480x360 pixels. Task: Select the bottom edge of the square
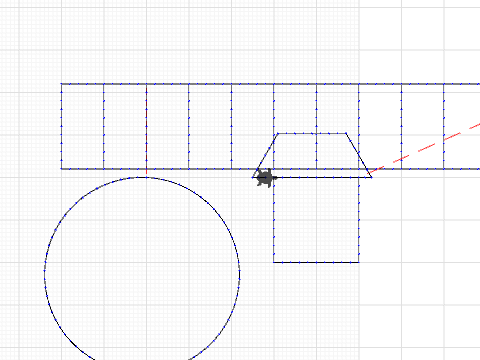point(316,263)
